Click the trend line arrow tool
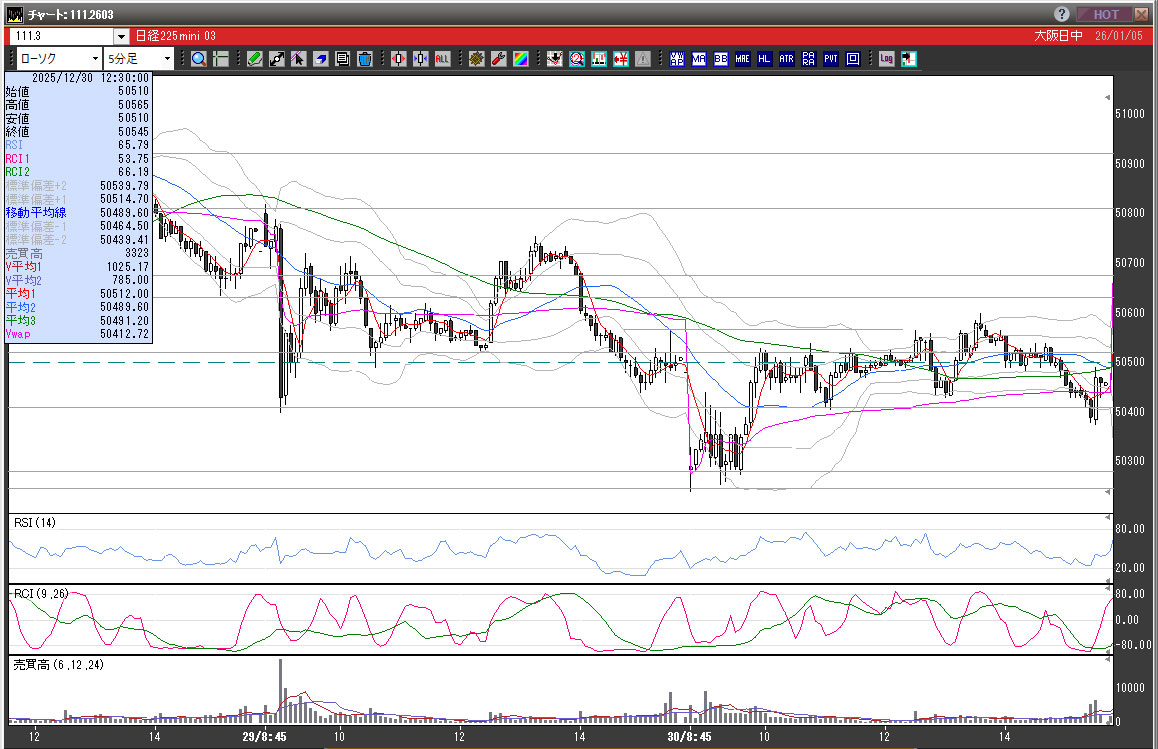1158x749 pixels. [x=277, y=59]
